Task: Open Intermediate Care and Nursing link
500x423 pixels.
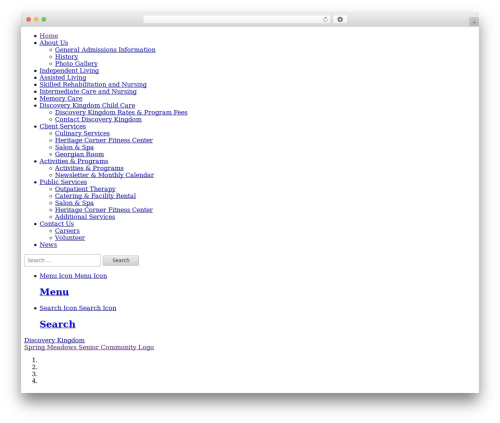Action: pyautogui.click(x=88, y=91)
